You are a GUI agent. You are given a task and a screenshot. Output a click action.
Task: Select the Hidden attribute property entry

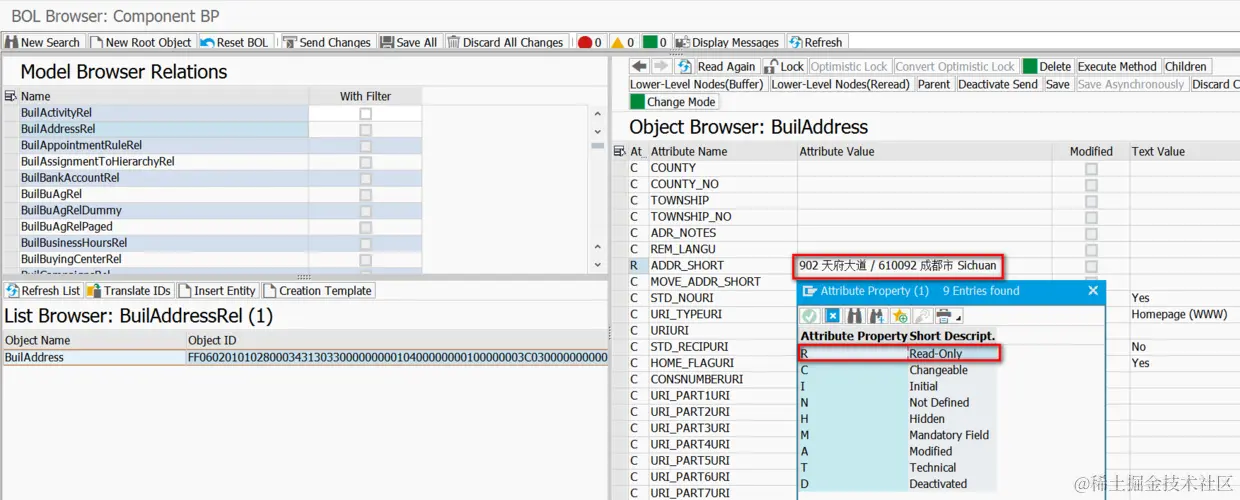pos(899,419)
